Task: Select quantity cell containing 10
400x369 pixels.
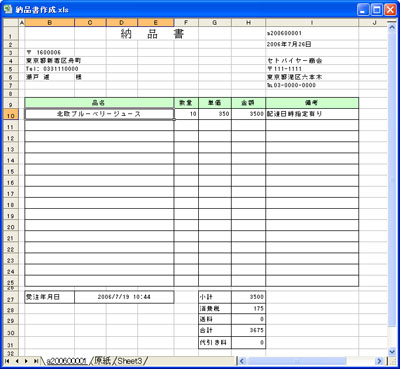Action: pos(186,114)
